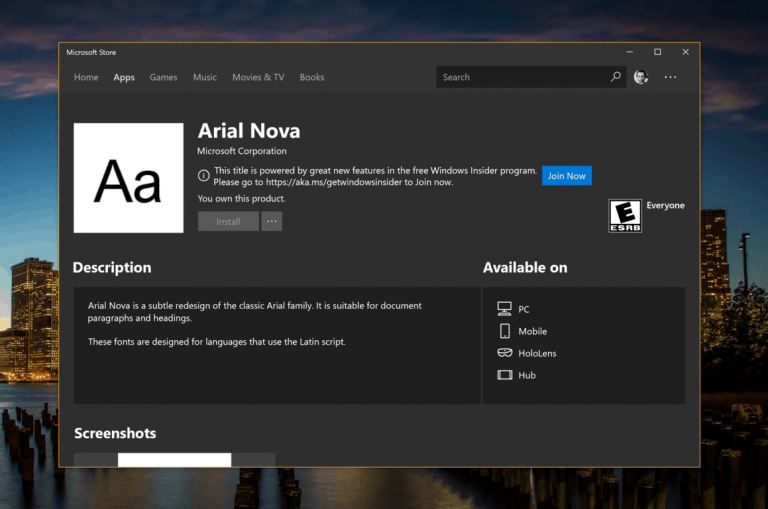The image size is (768, 509).
Task: Click the Hub display icon
Action: [x=504, y=375]
